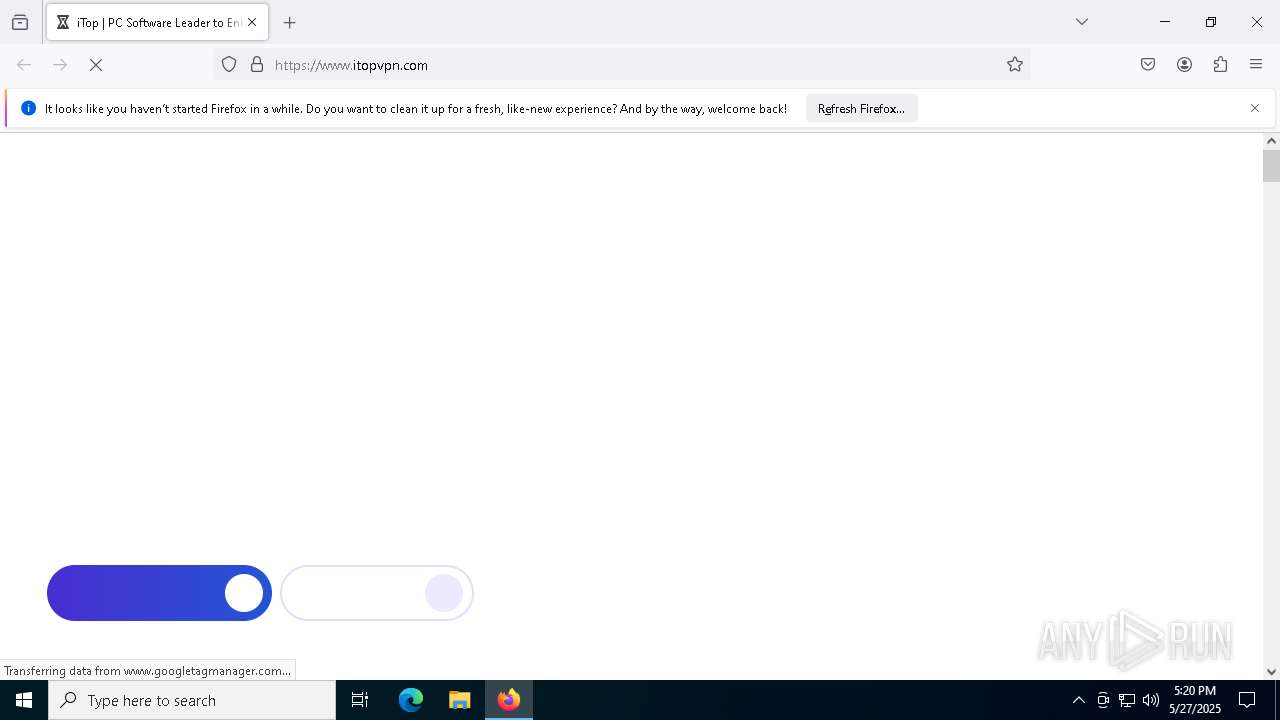Click the page scrollbar down arrow

(1271, 672)
